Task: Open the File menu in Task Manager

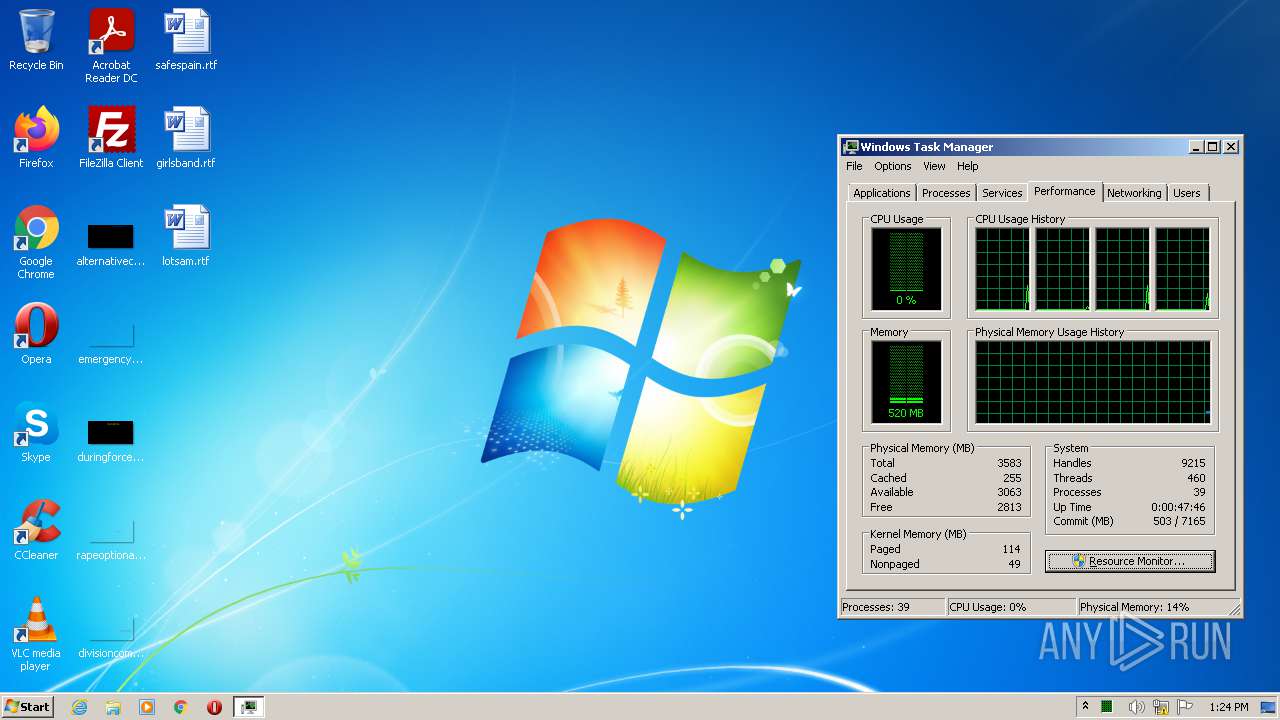Action: pyautogui.click(x=854, y=166)
